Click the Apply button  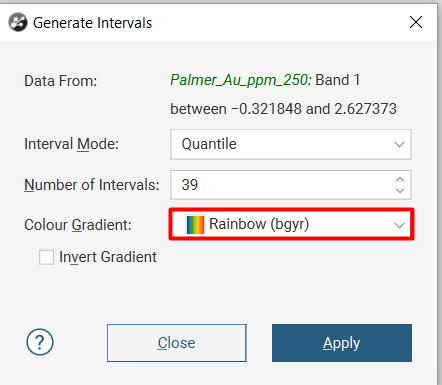[342, 343]
